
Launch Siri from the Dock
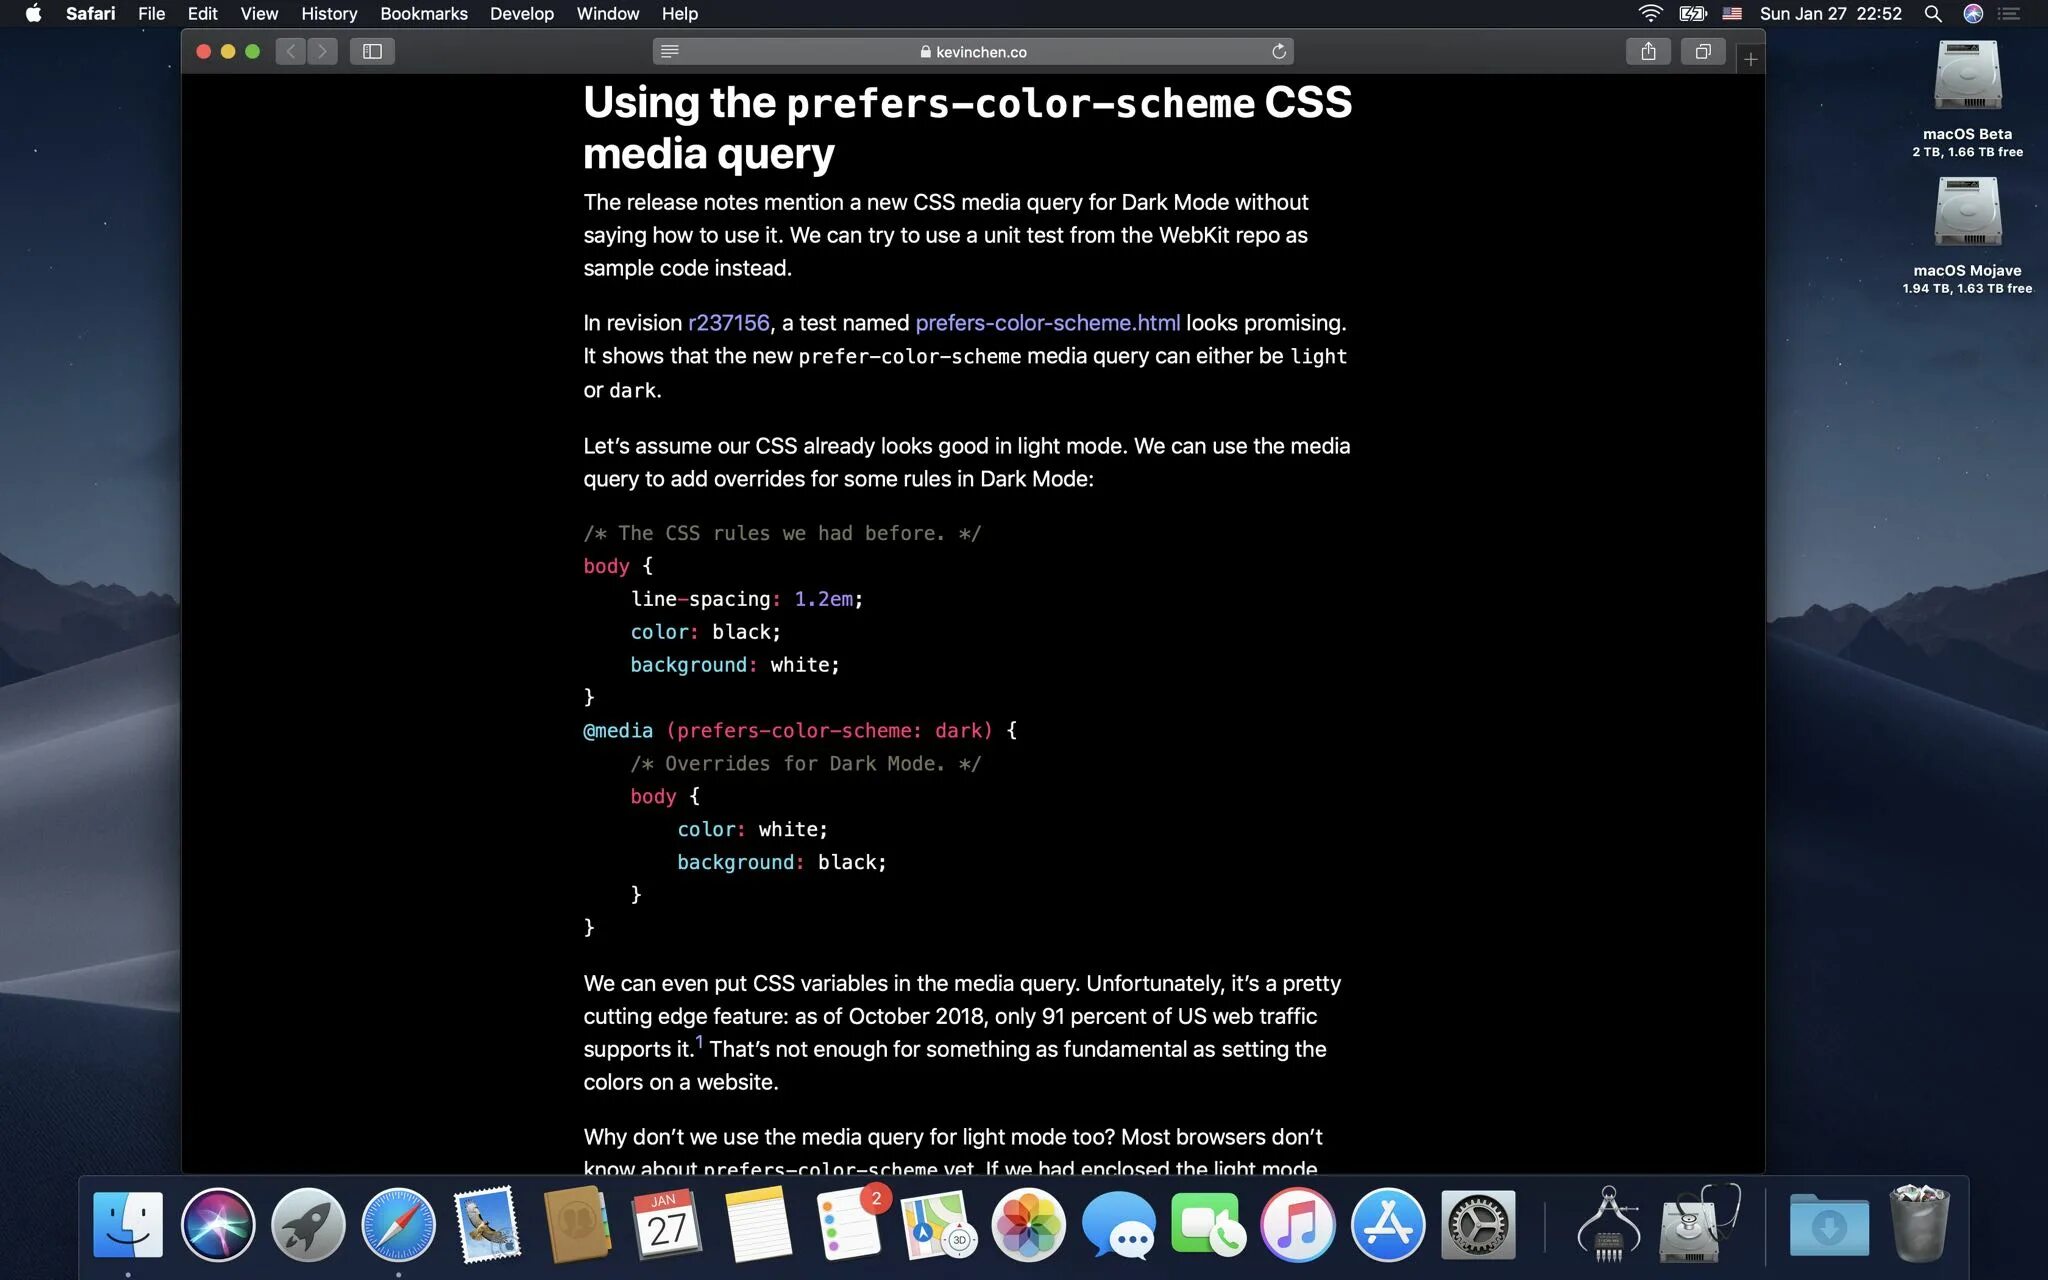coord(218,1225)
